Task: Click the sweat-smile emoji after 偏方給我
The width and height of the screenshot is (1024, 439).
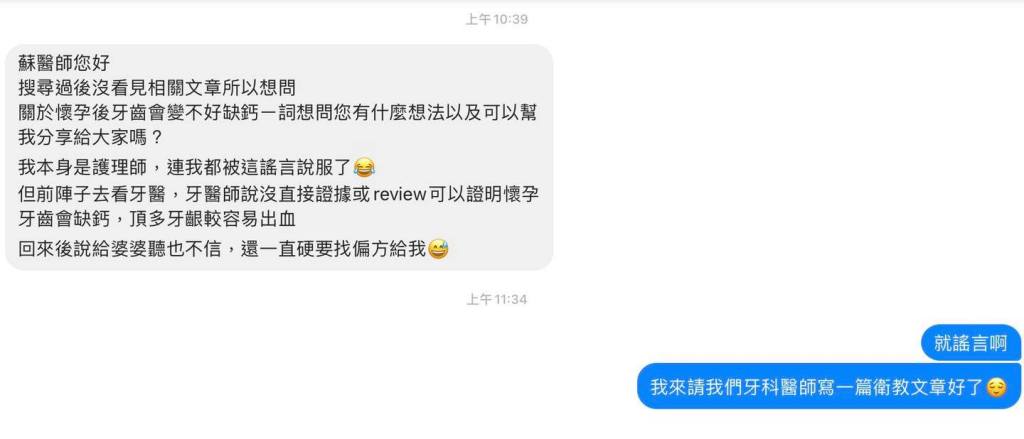Action: pos(438,249)
